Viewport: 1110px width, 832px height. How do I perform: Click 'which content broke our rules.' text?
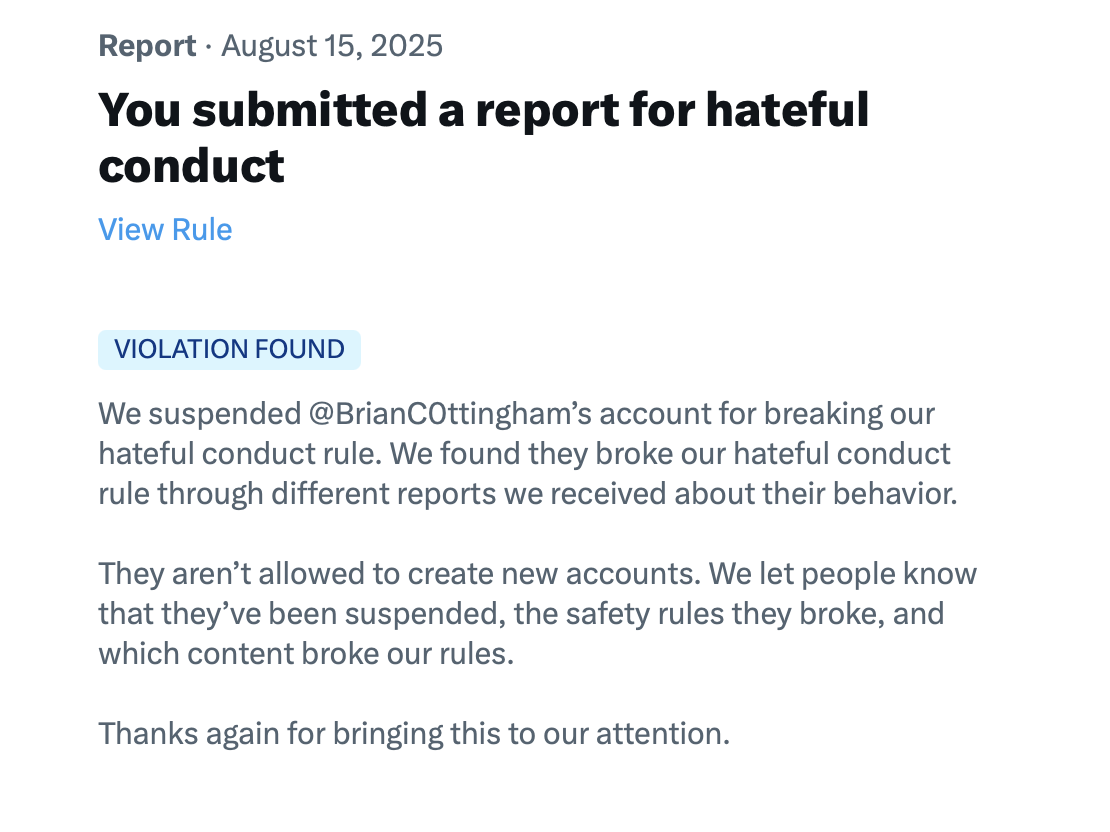305,653
